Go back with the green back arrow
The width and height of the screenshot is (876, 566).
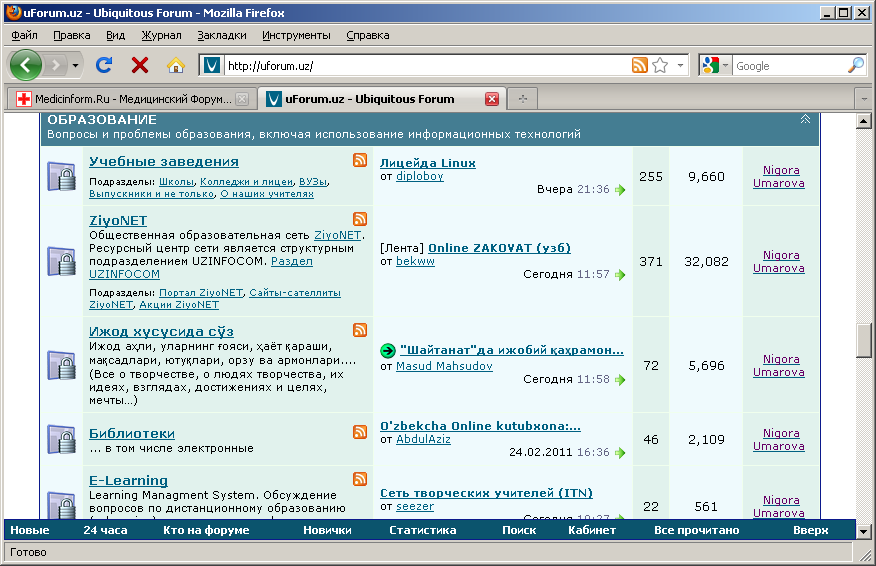25,65
